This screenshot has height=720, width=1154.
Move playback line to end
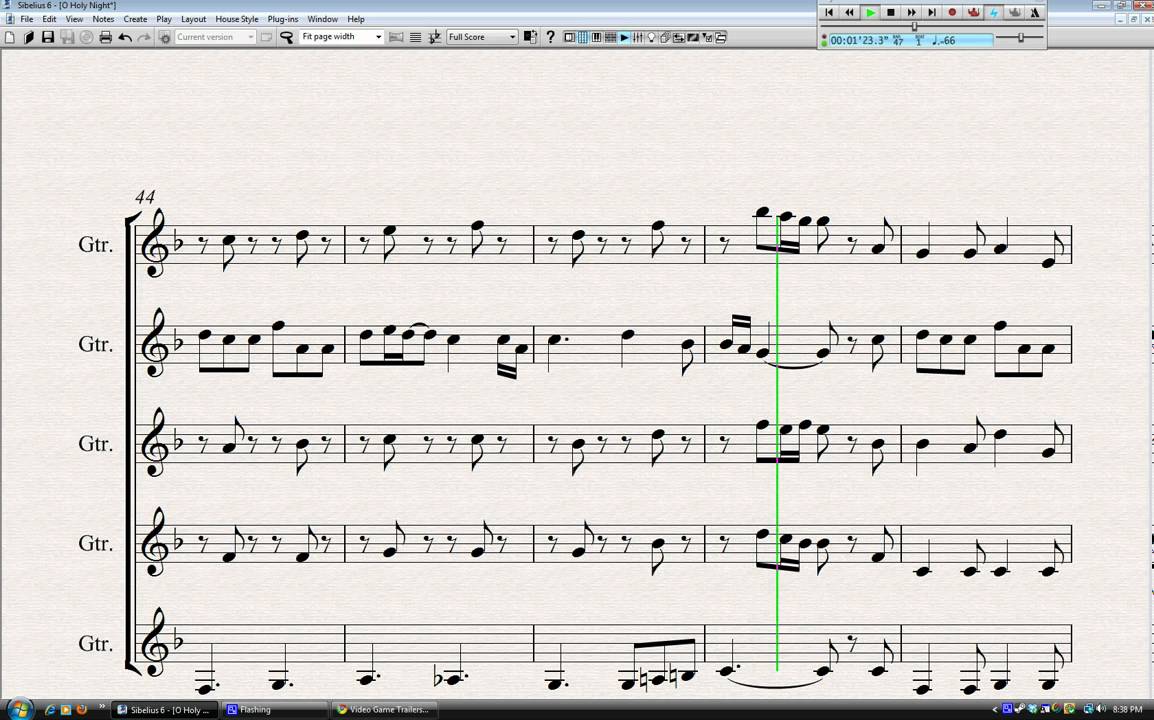(932, 13)
